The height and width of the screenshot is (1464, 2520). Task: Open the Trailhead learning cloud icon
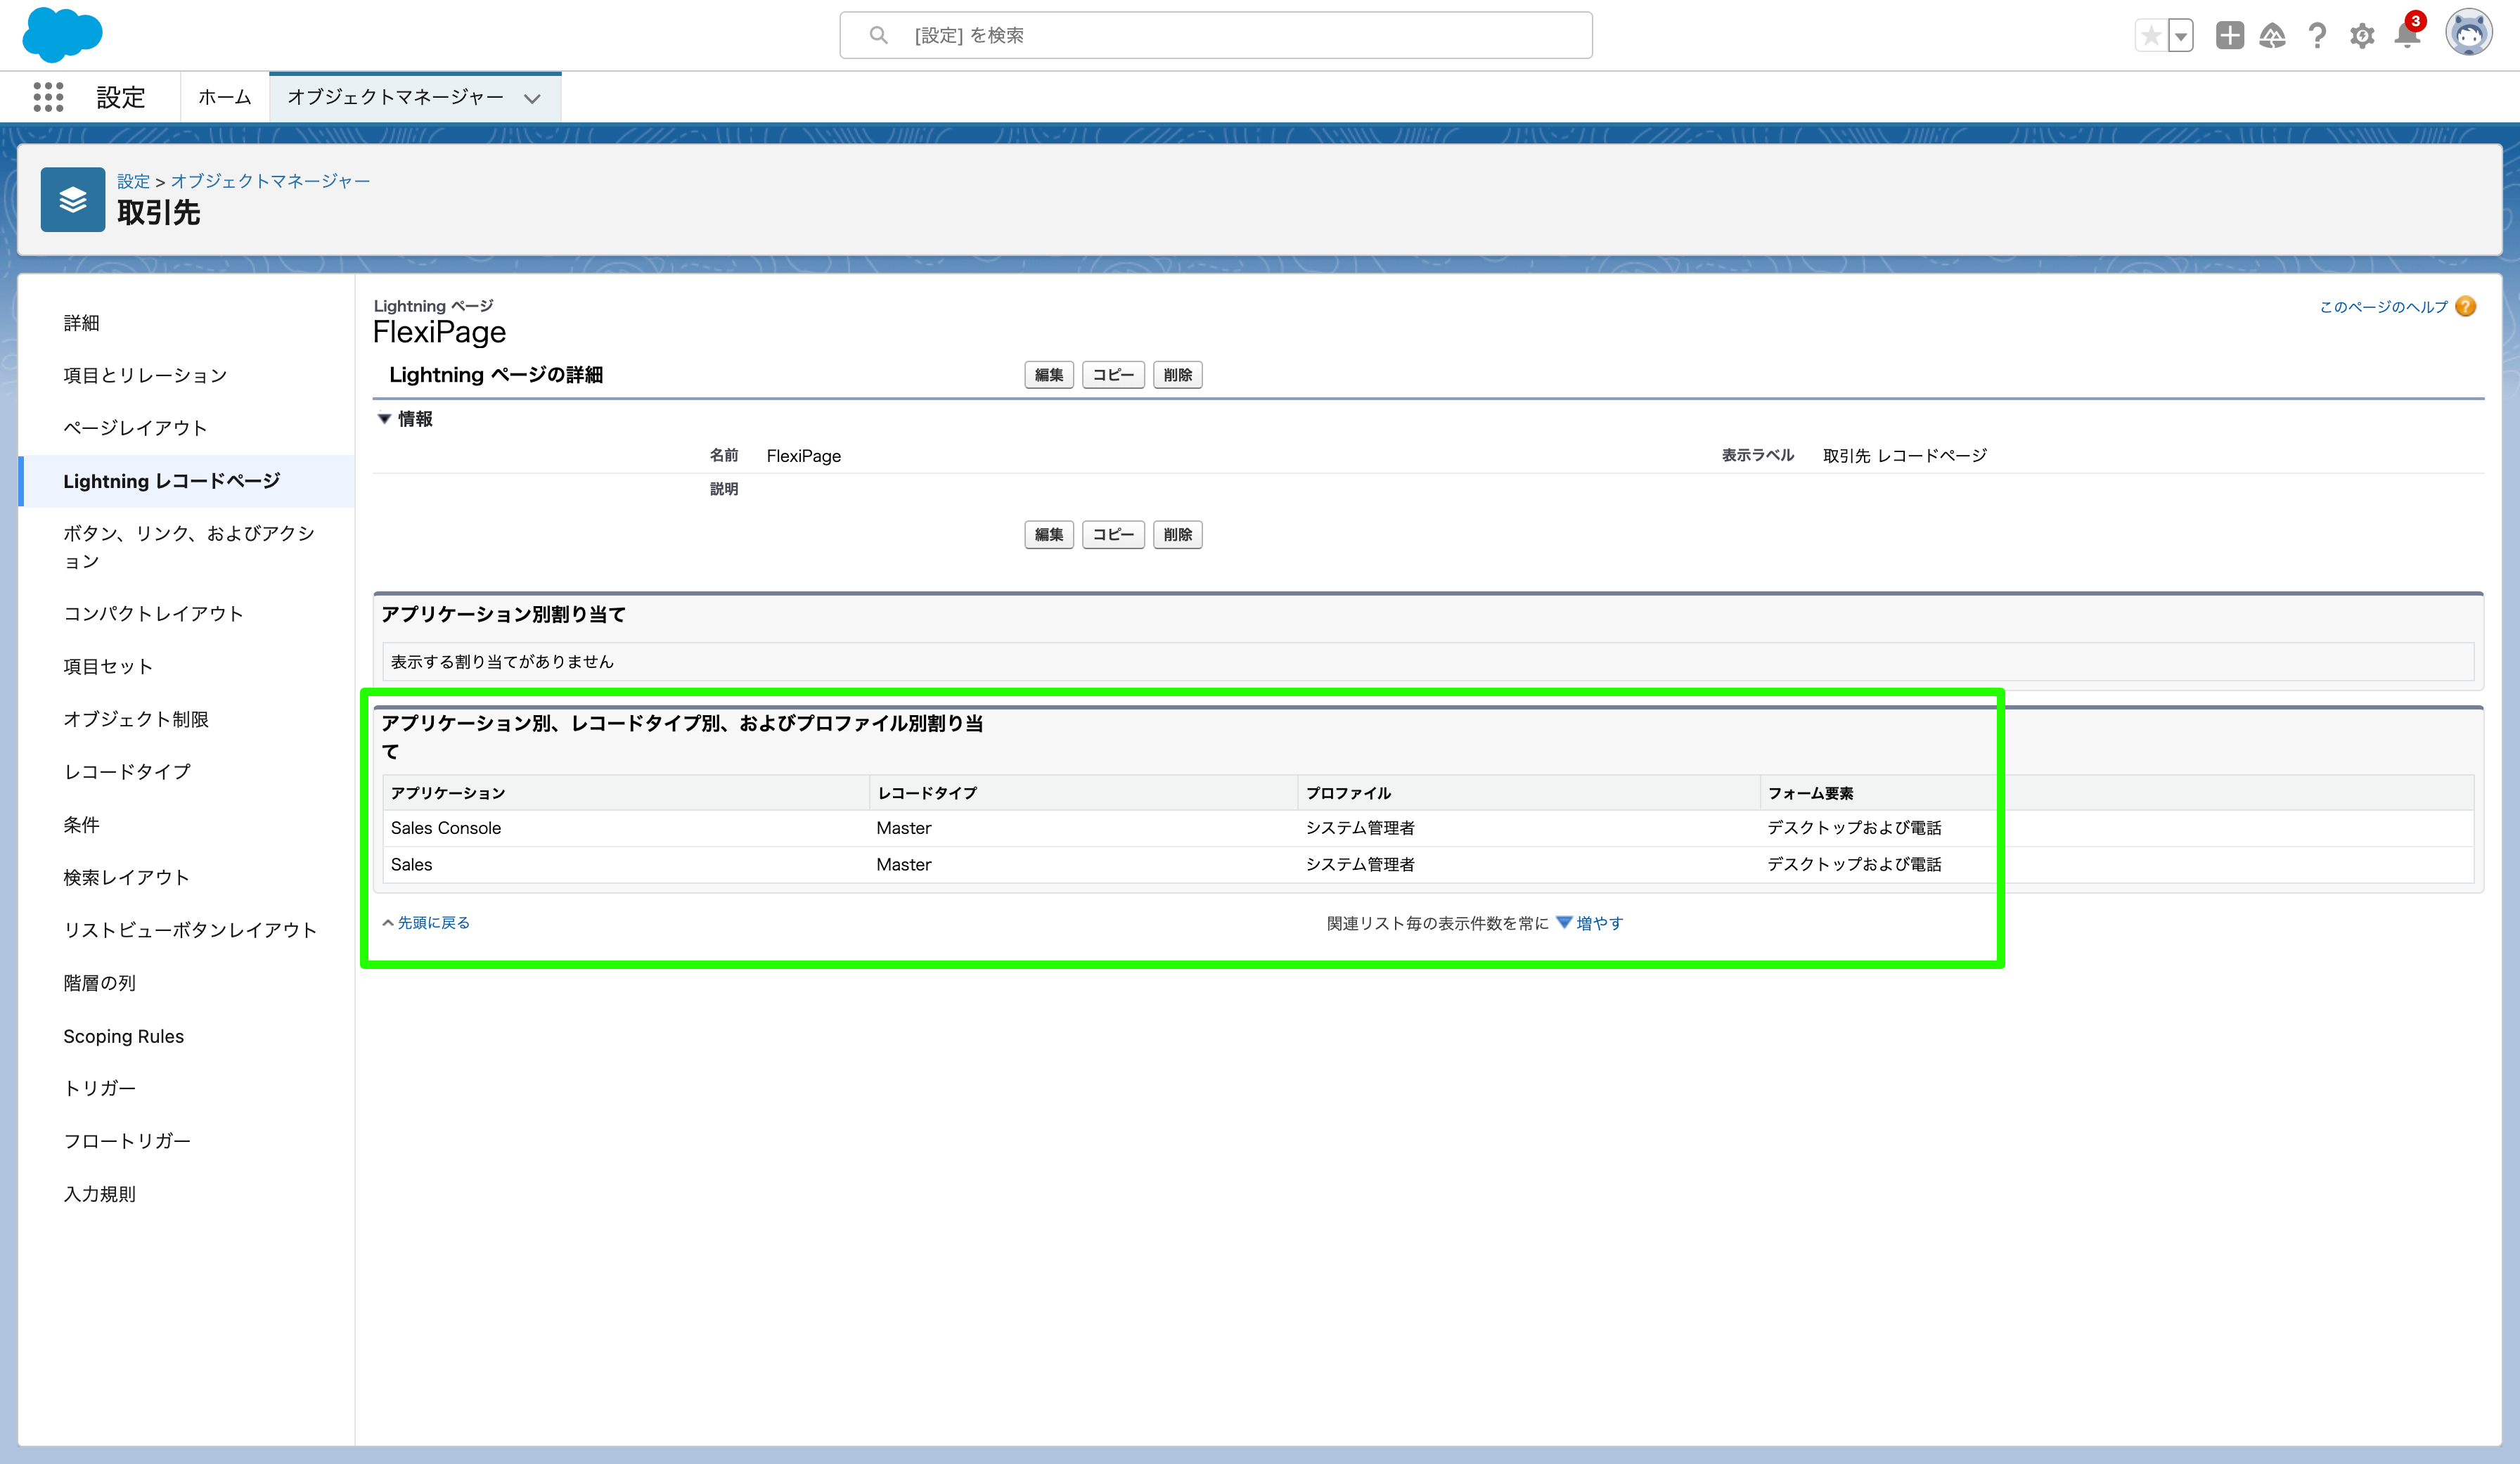(x=2273, y=36)
